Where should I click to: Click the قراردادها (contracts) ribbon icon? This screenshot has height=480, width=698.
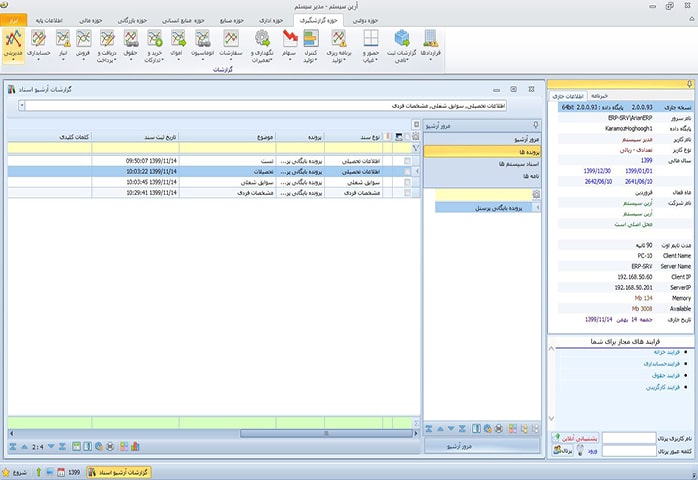(431, 44)
